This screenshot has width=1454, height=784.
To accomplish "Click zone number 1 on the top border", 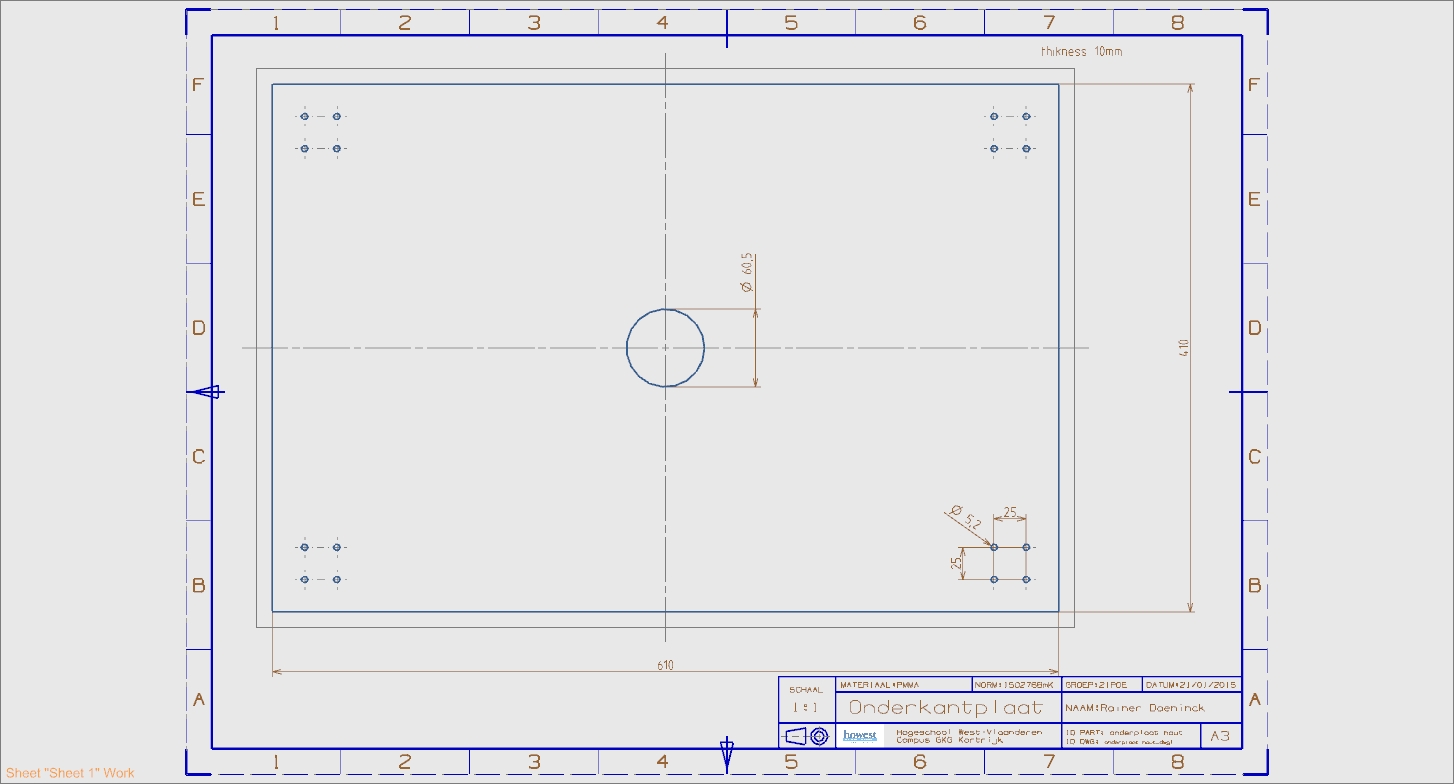I will (276, 22).
